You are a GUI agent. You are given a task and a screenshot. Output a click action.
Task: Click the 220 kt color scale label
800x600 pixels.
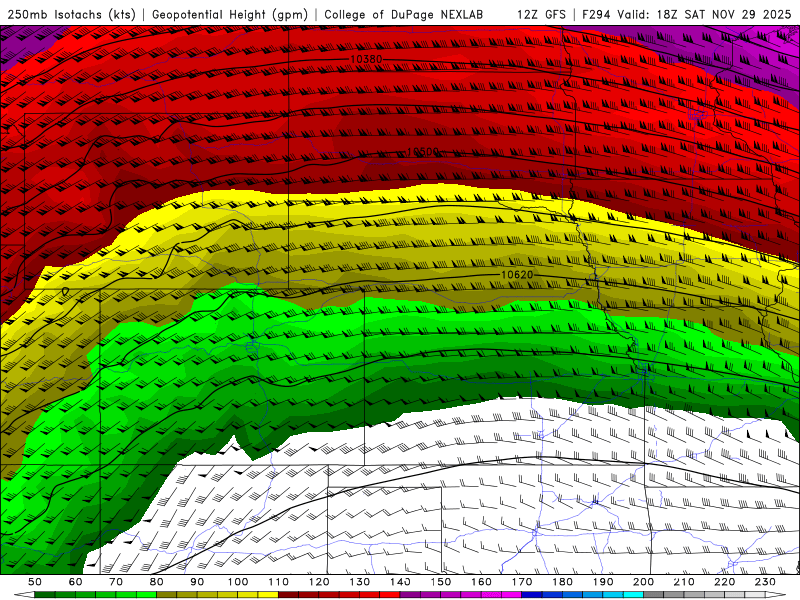[724, 582]
